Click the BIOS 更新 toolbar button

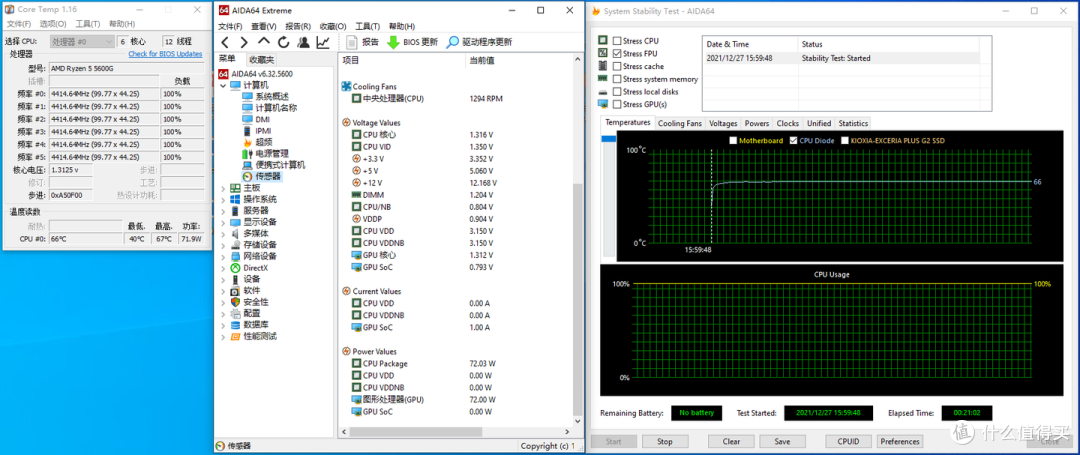[x=412, y=42]
